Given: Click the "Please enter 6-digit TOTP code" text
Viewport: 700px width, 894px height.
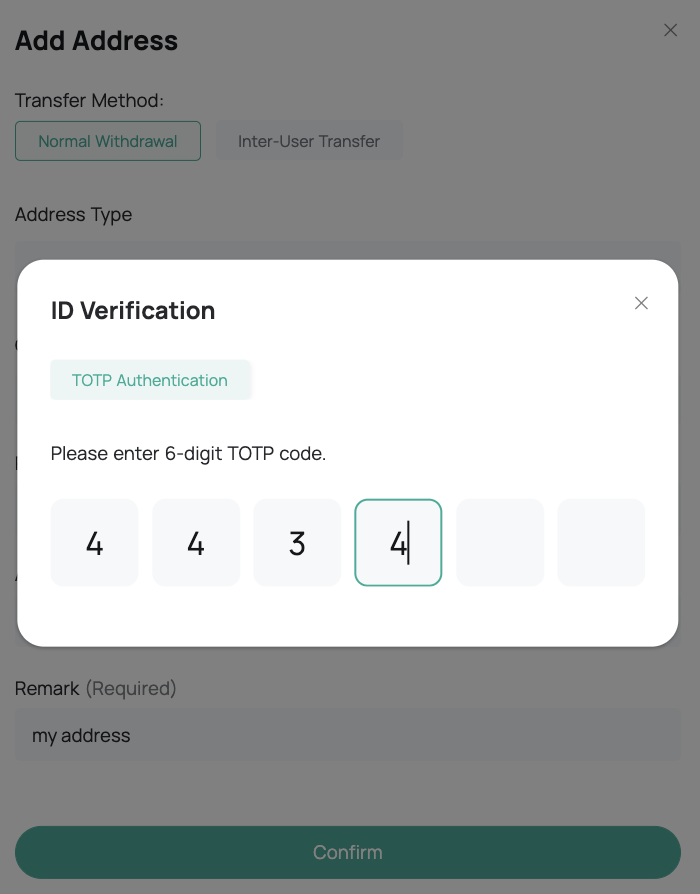Looking at the screenshot, I should tap(188, 454).
